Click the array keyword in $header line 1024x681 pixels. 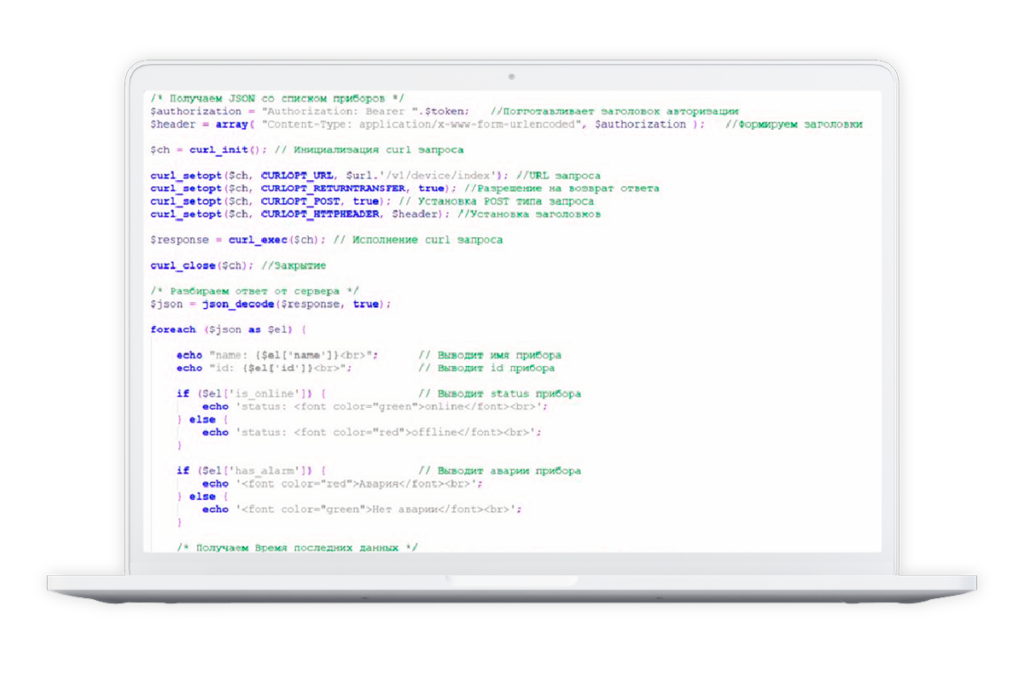pos(231,124)
